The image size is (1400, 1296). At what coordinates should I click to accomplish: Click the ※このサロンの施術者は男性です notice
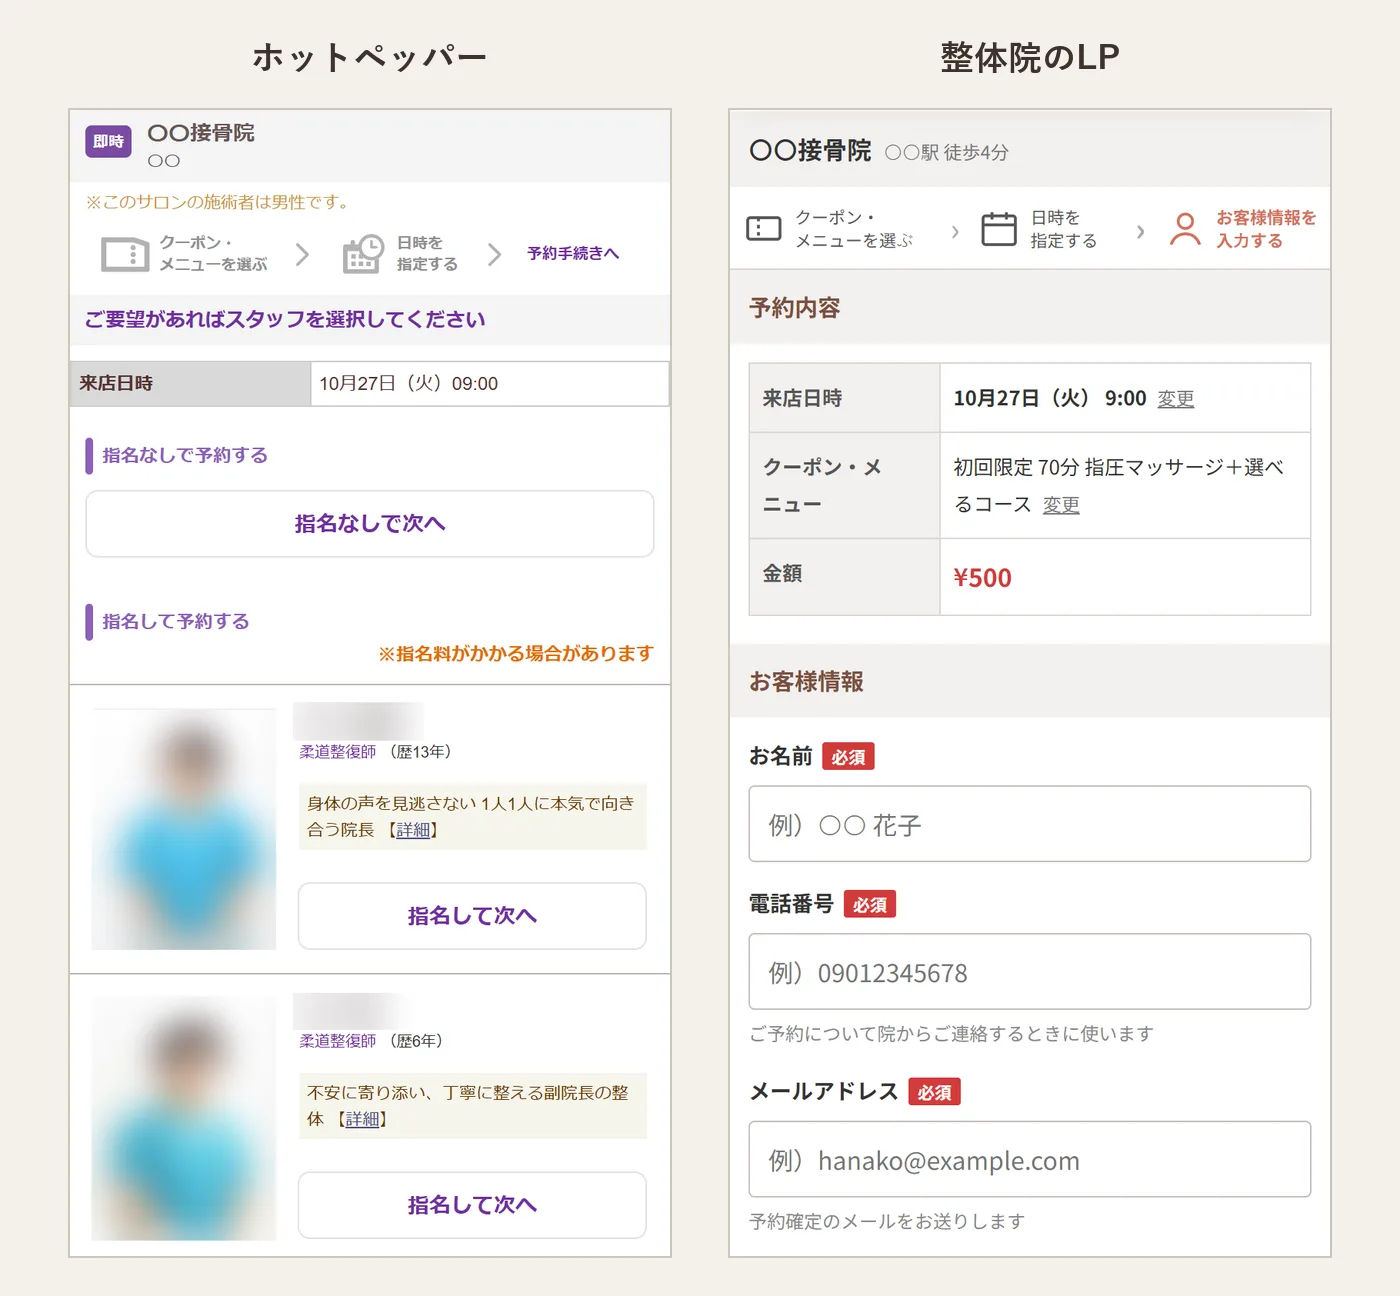coord(217,202)
